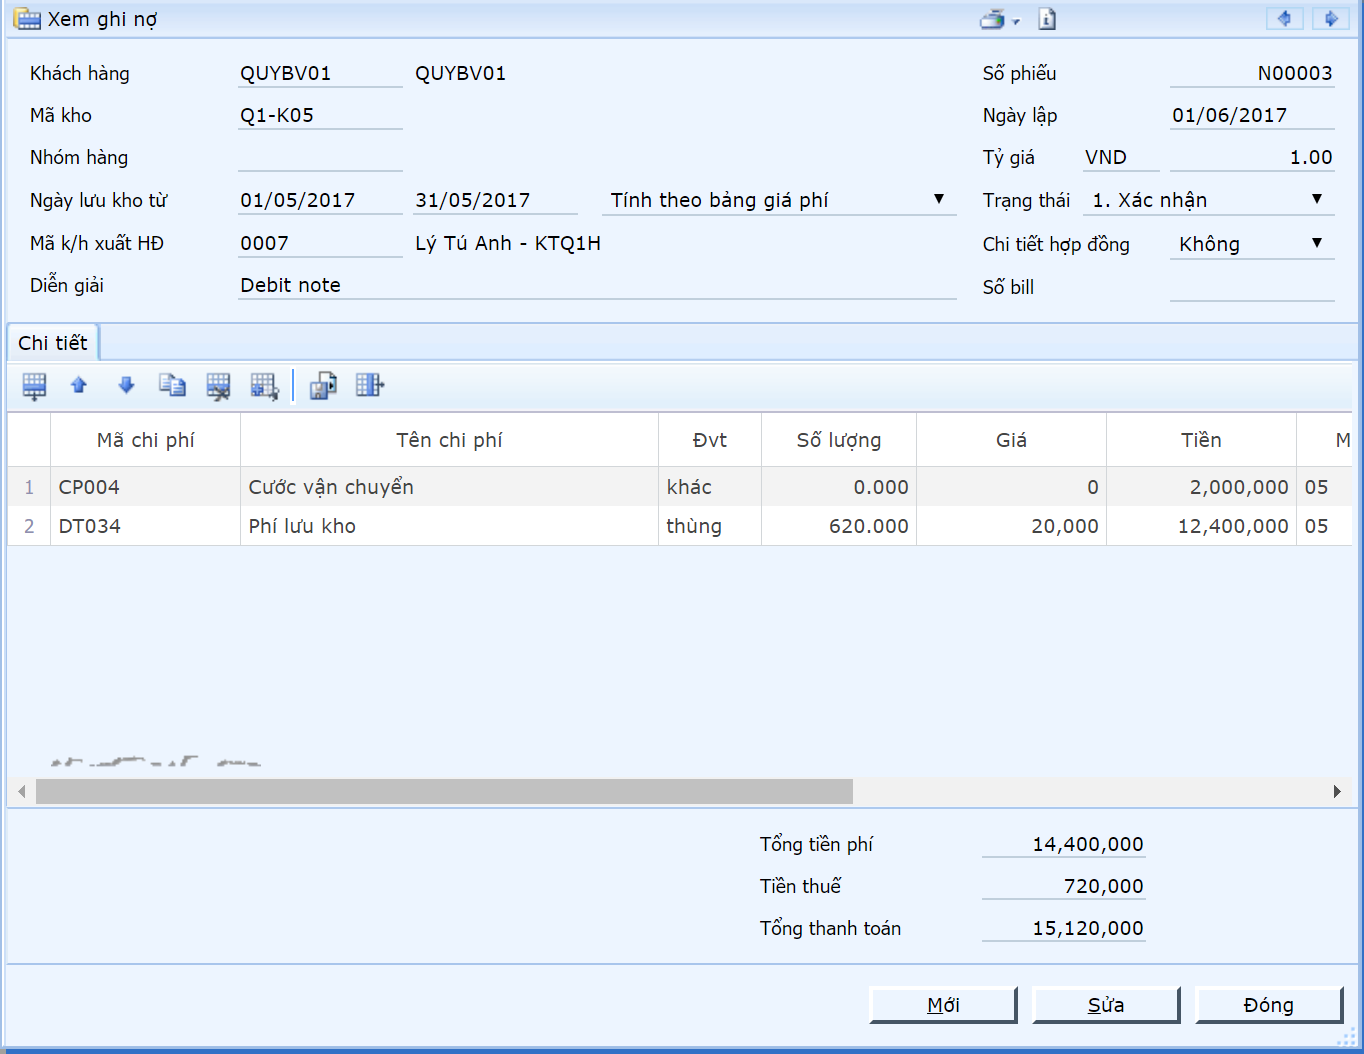Select the Chi tiết tab

click(53, 343)
